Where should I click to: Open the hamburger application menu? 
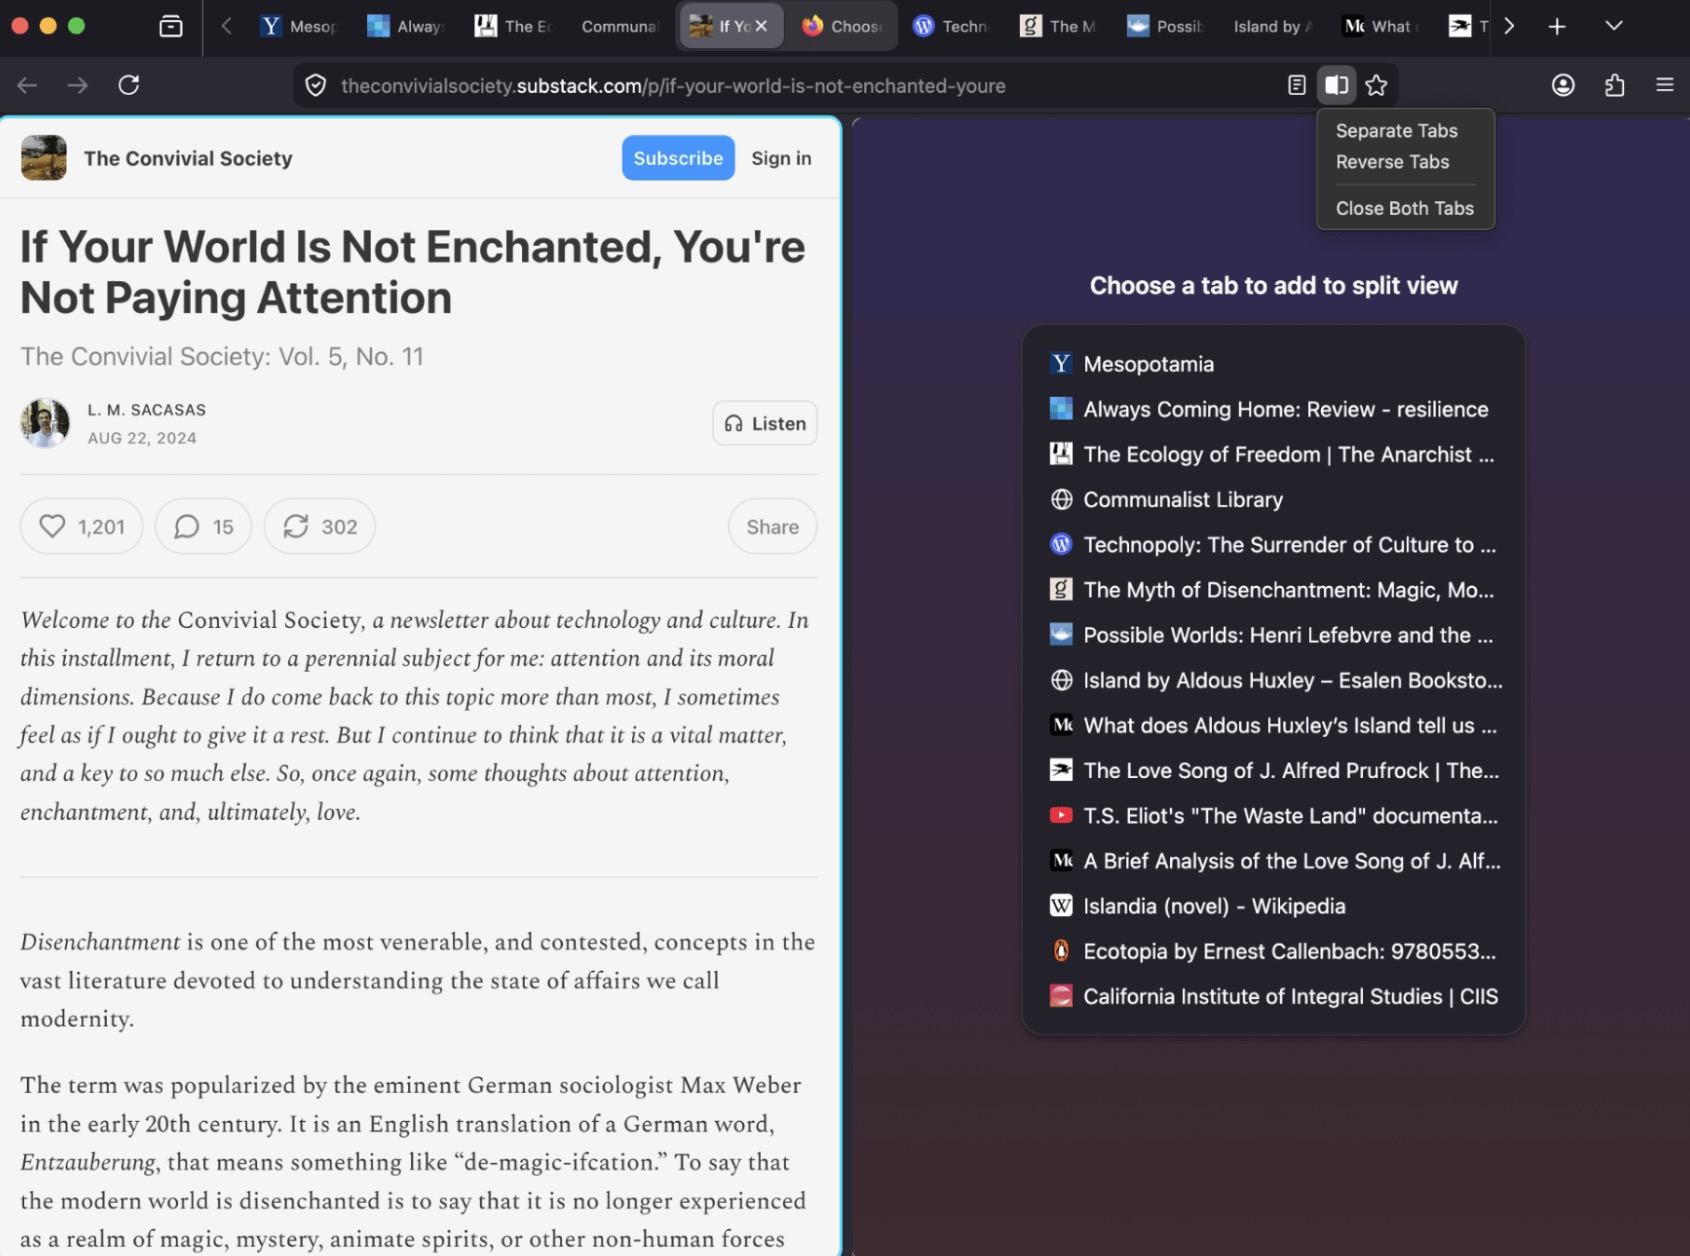[x=1664, y=86]
